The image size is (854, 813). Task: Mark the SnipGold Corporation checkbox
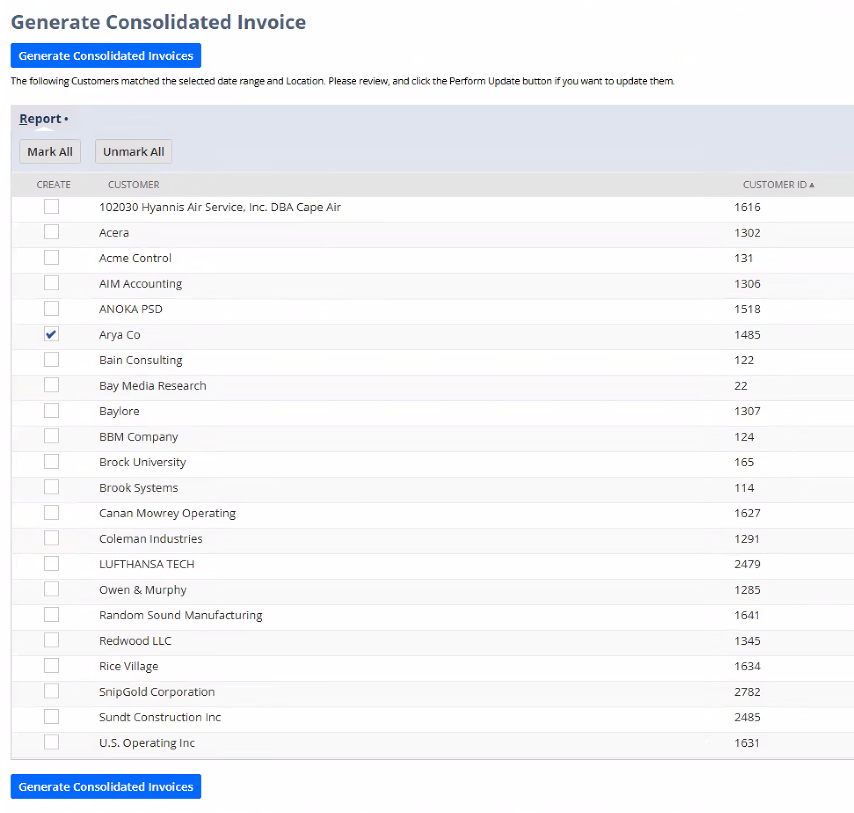click(51, 691)
